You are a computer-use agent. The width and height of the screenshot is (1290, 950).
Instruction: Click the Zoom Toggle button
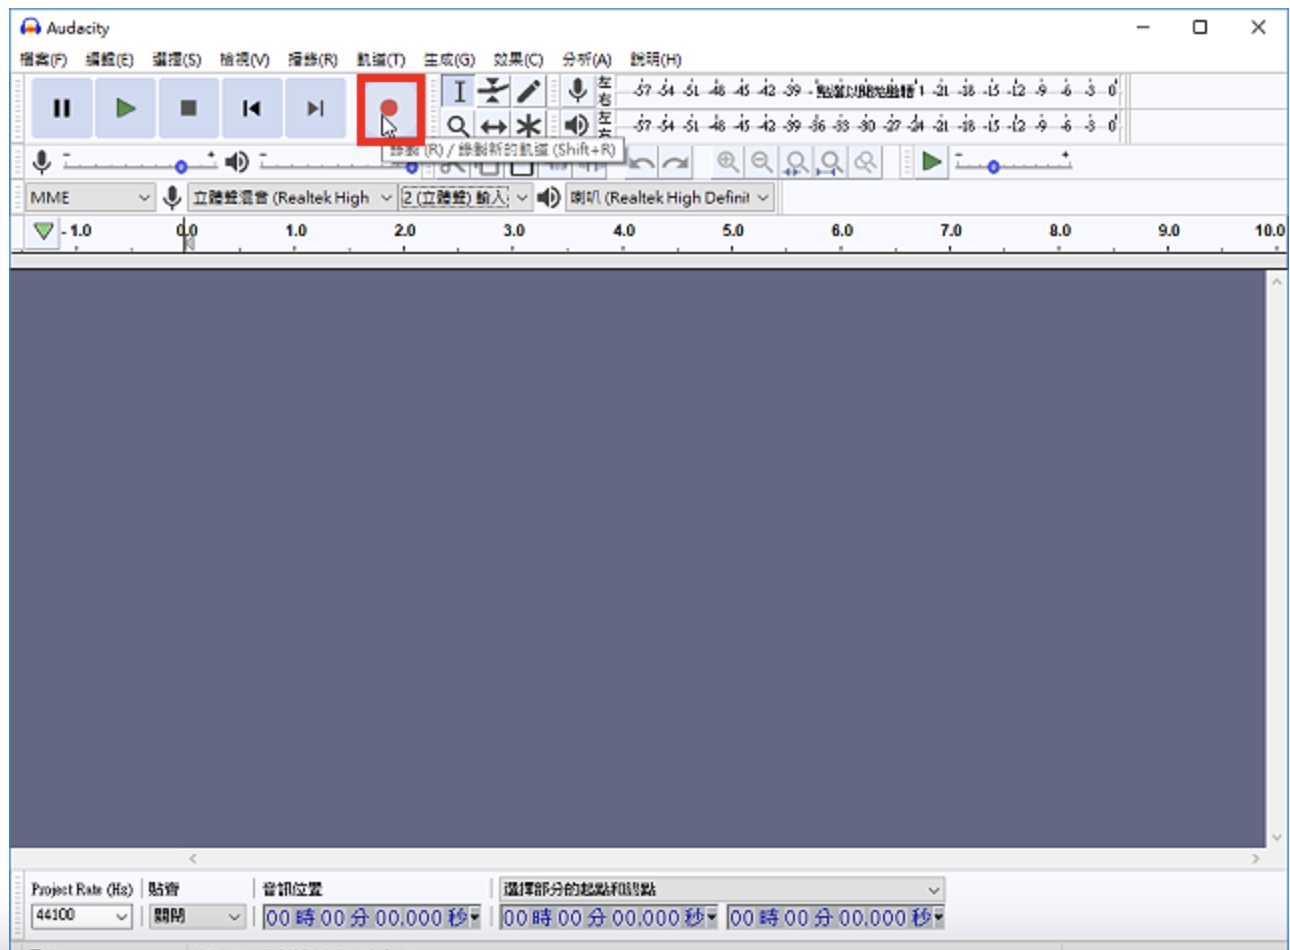[865, 162]
